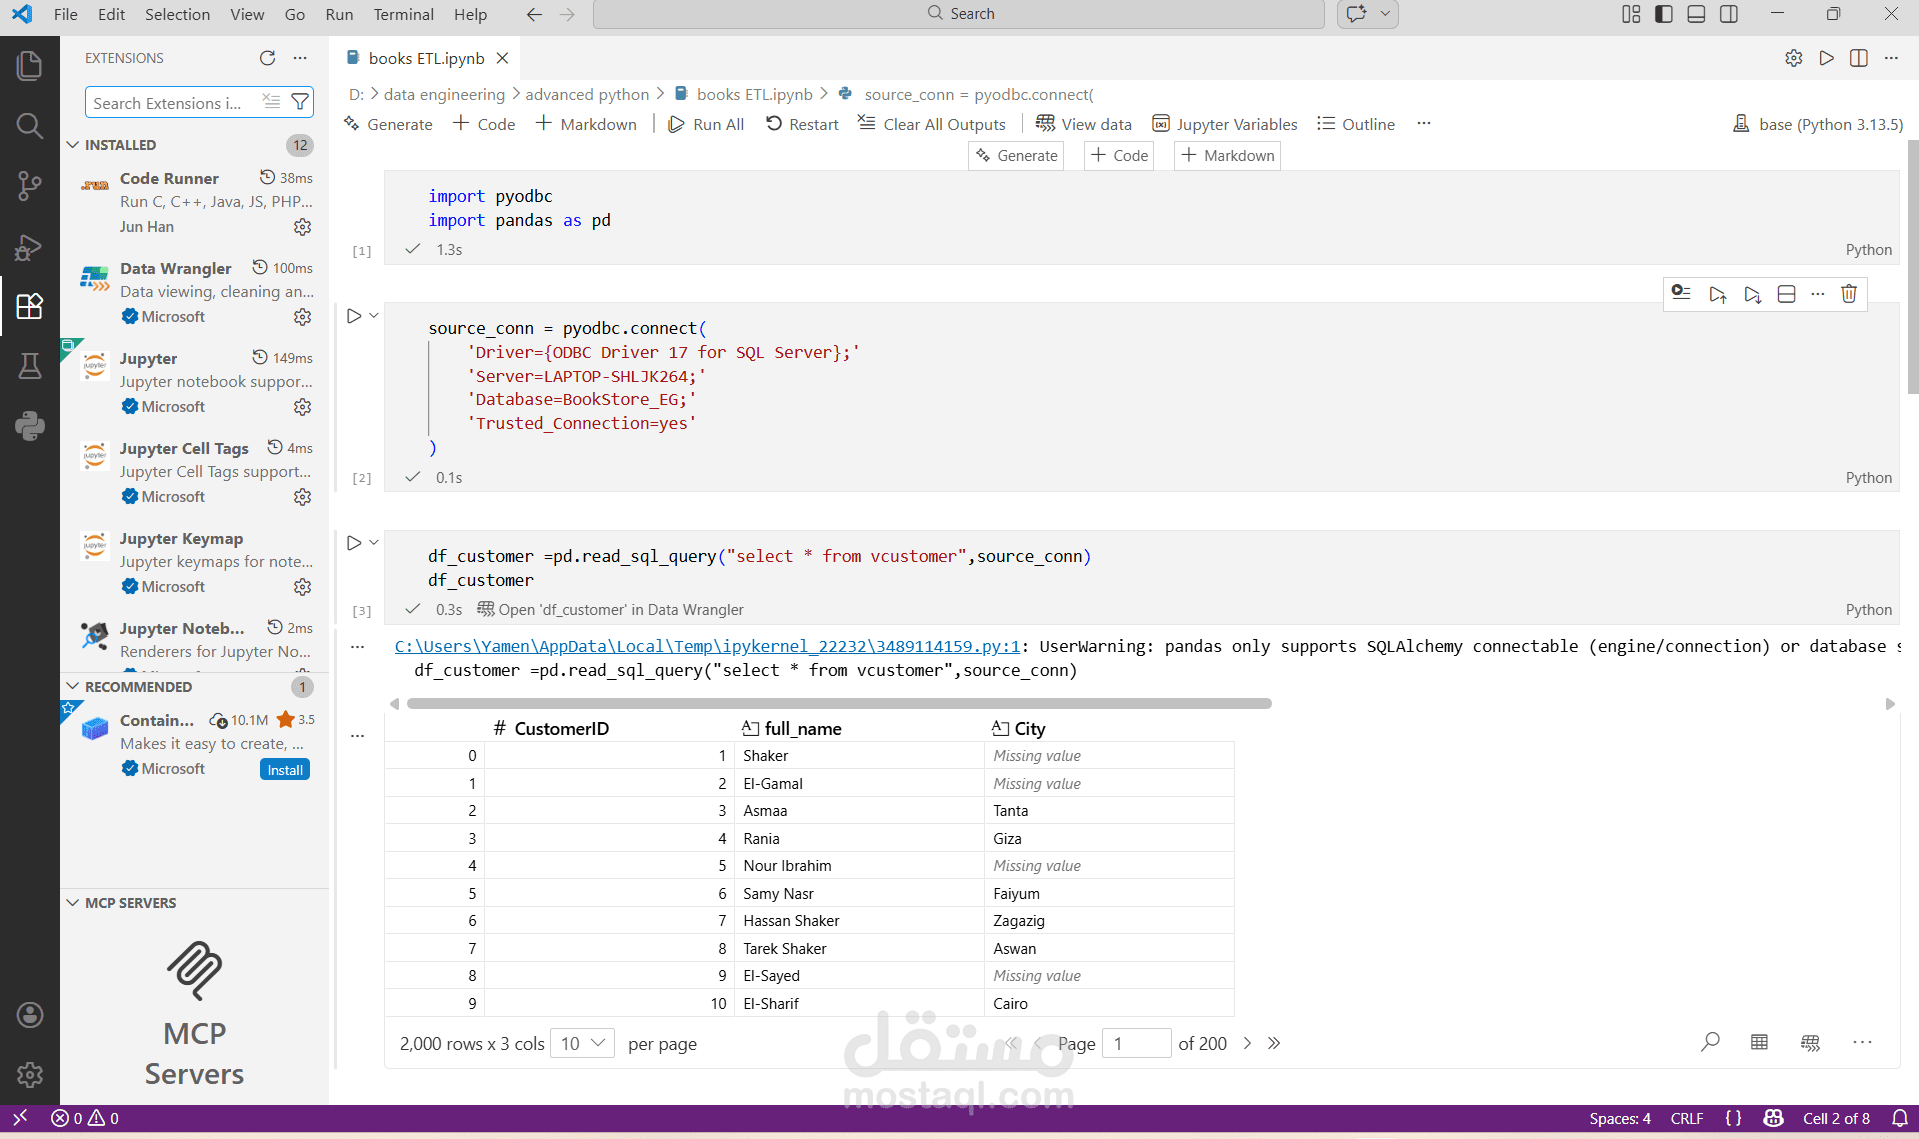This screenshot has width=1919, height=1139.
Task: Refresh the installed extensions list
Action: (x=267, y=58)
